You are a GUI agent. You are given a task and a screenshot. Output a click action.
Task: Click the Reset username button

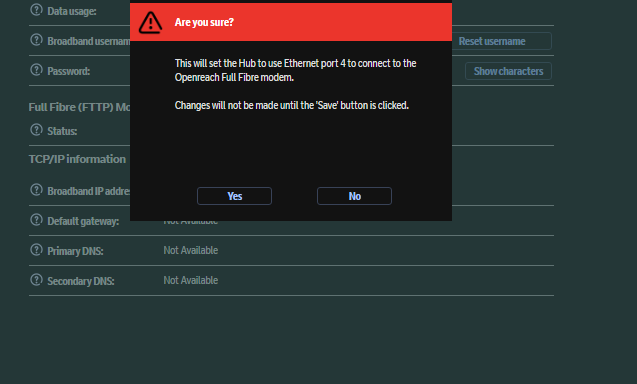pos(501,41)
